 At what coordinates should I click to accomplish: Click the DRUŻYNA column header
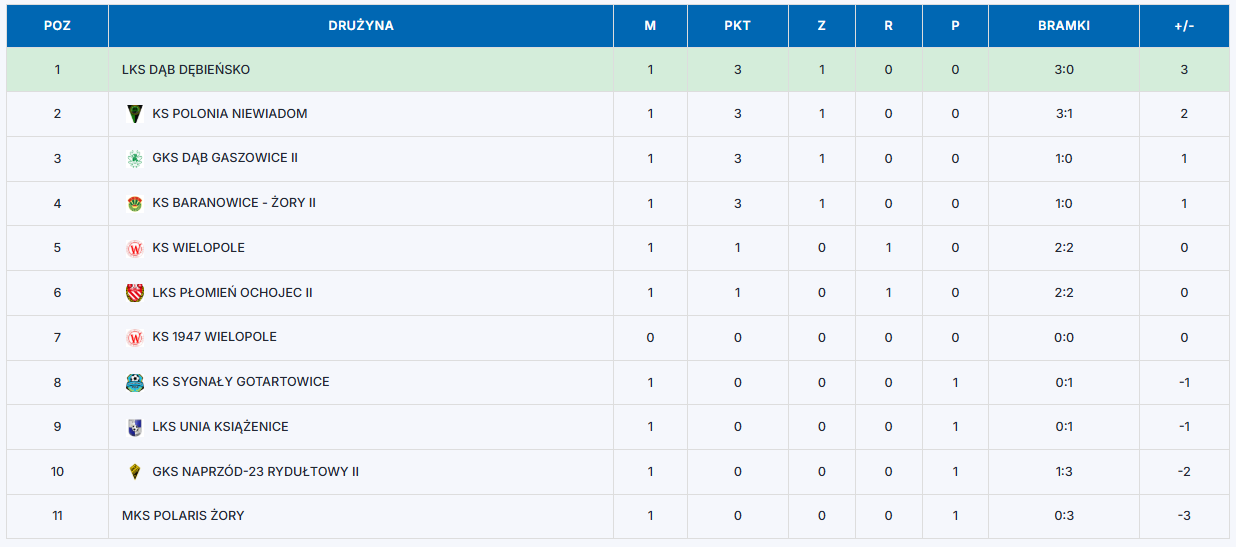tap(361, 26)
